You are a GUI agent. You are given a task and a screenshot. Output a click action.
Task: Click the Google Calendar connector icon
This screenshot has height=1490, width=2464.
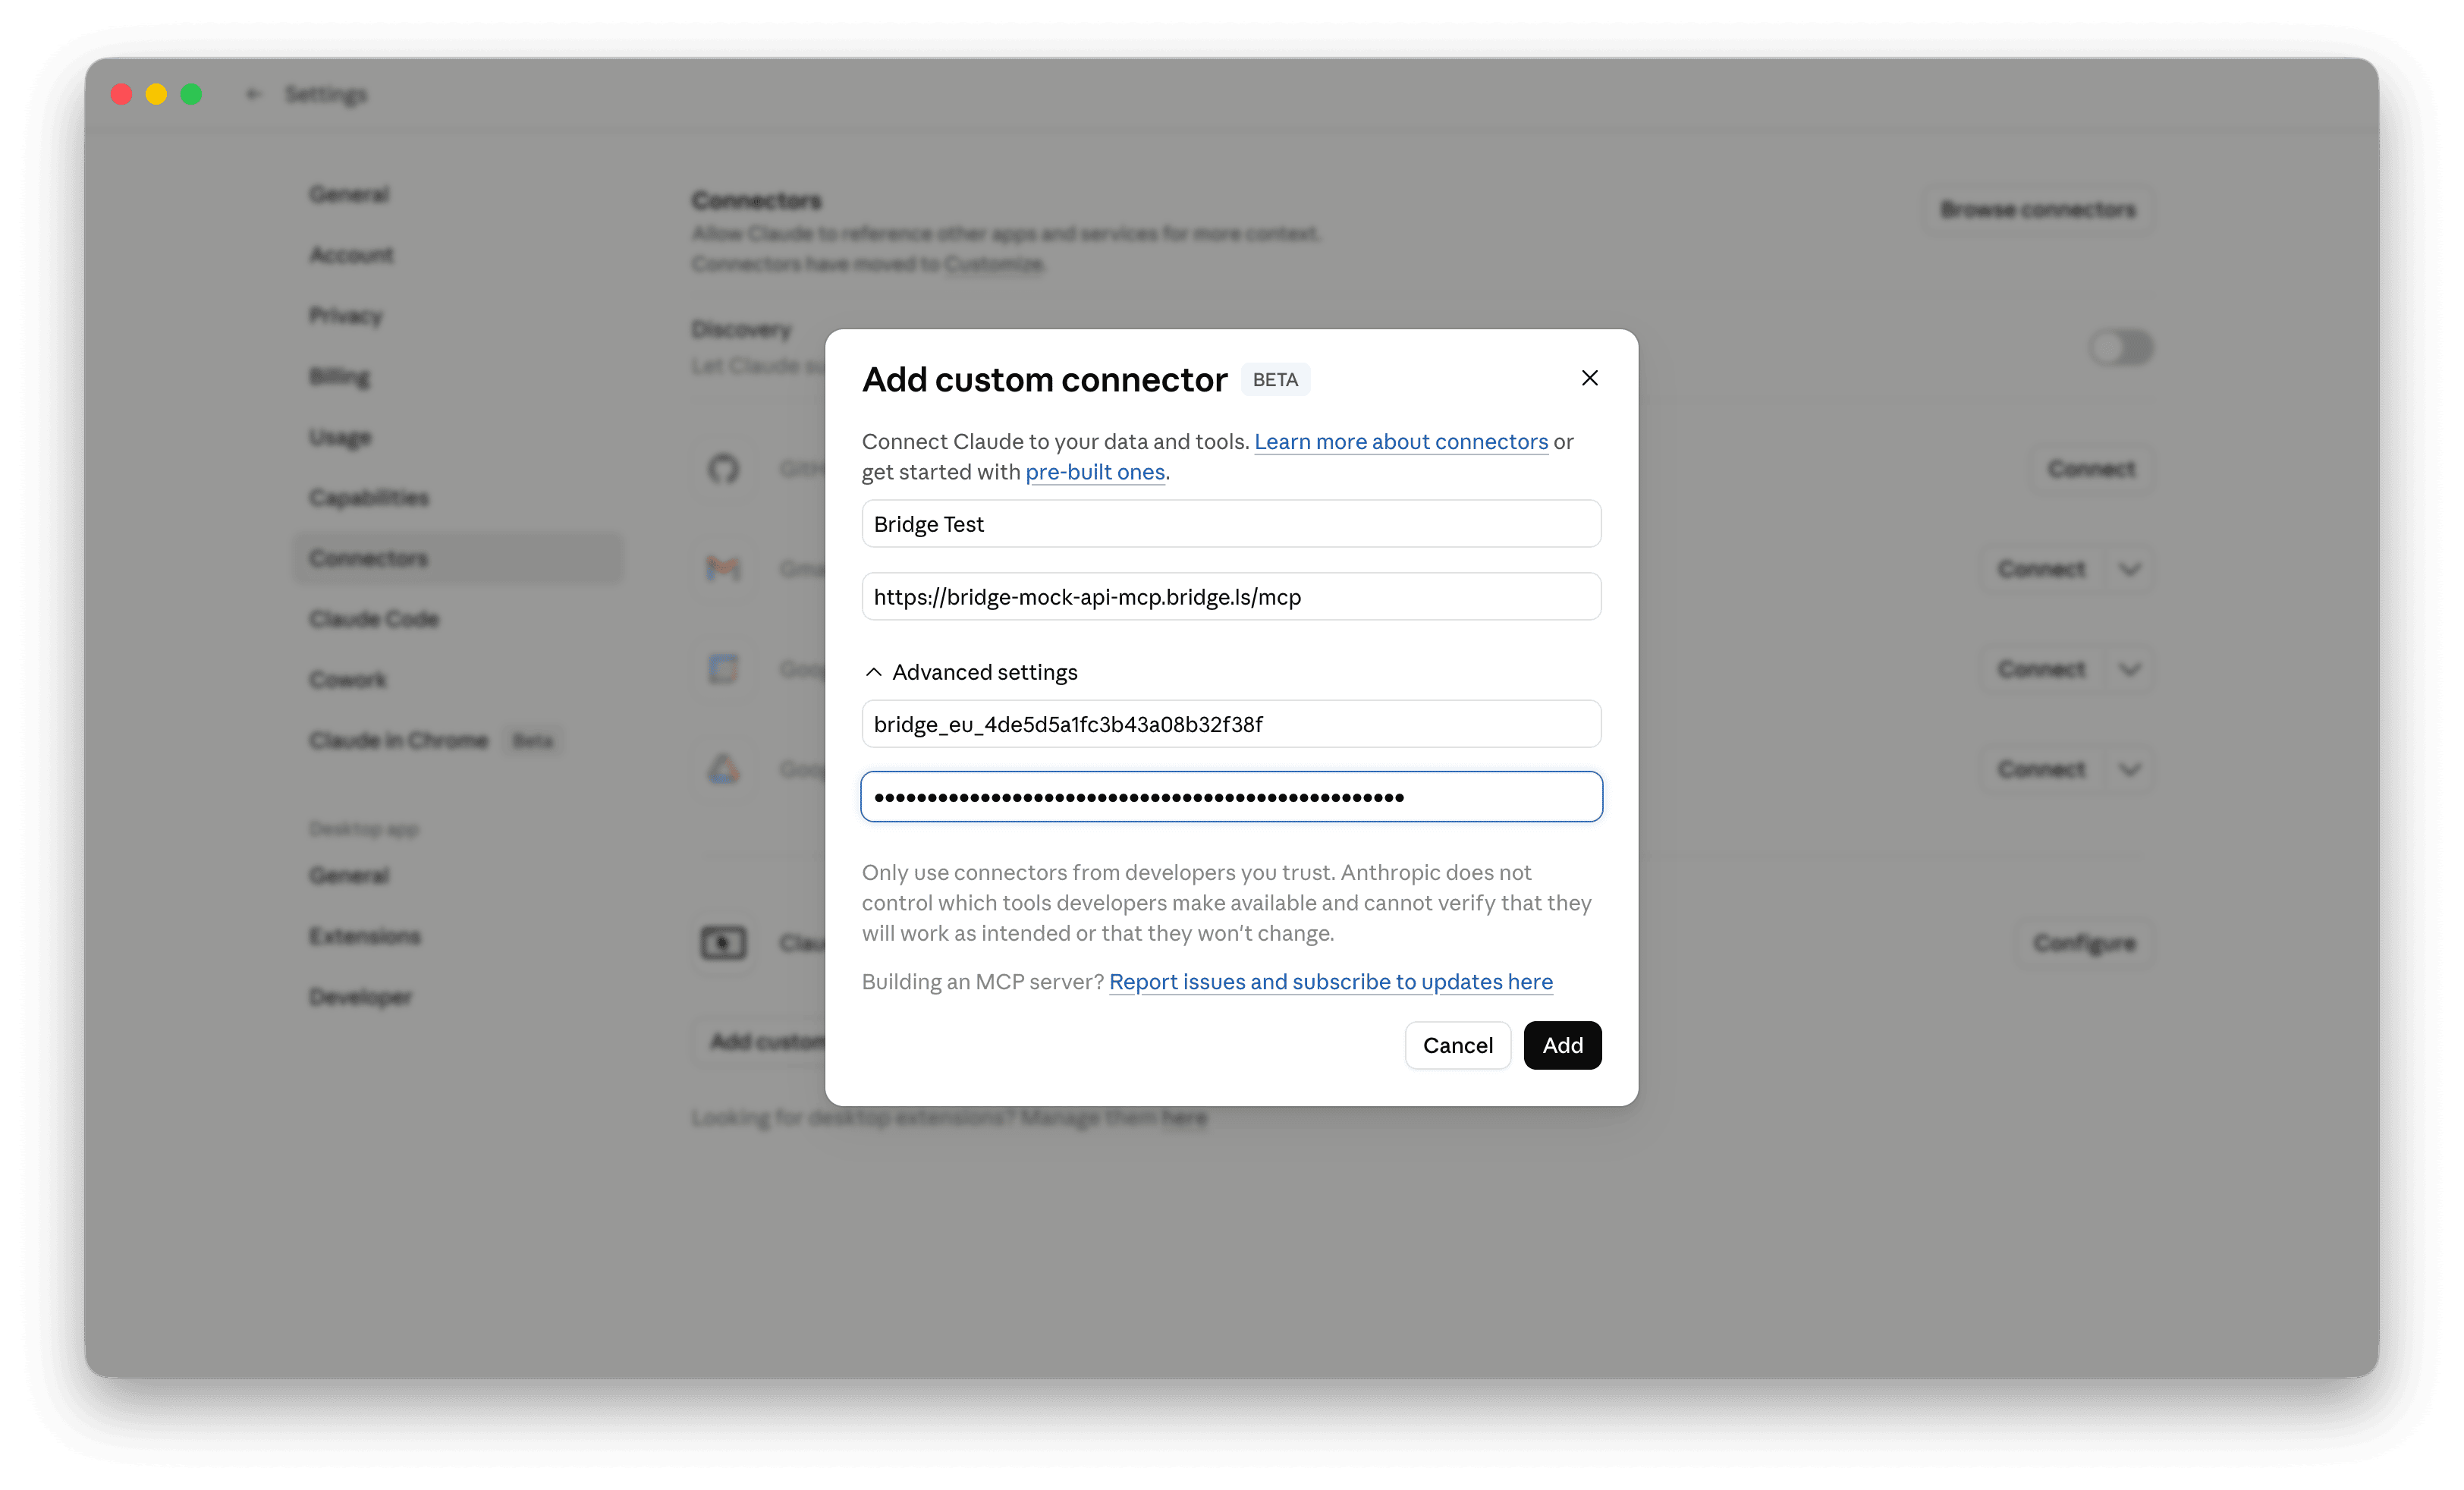point(723,669)
